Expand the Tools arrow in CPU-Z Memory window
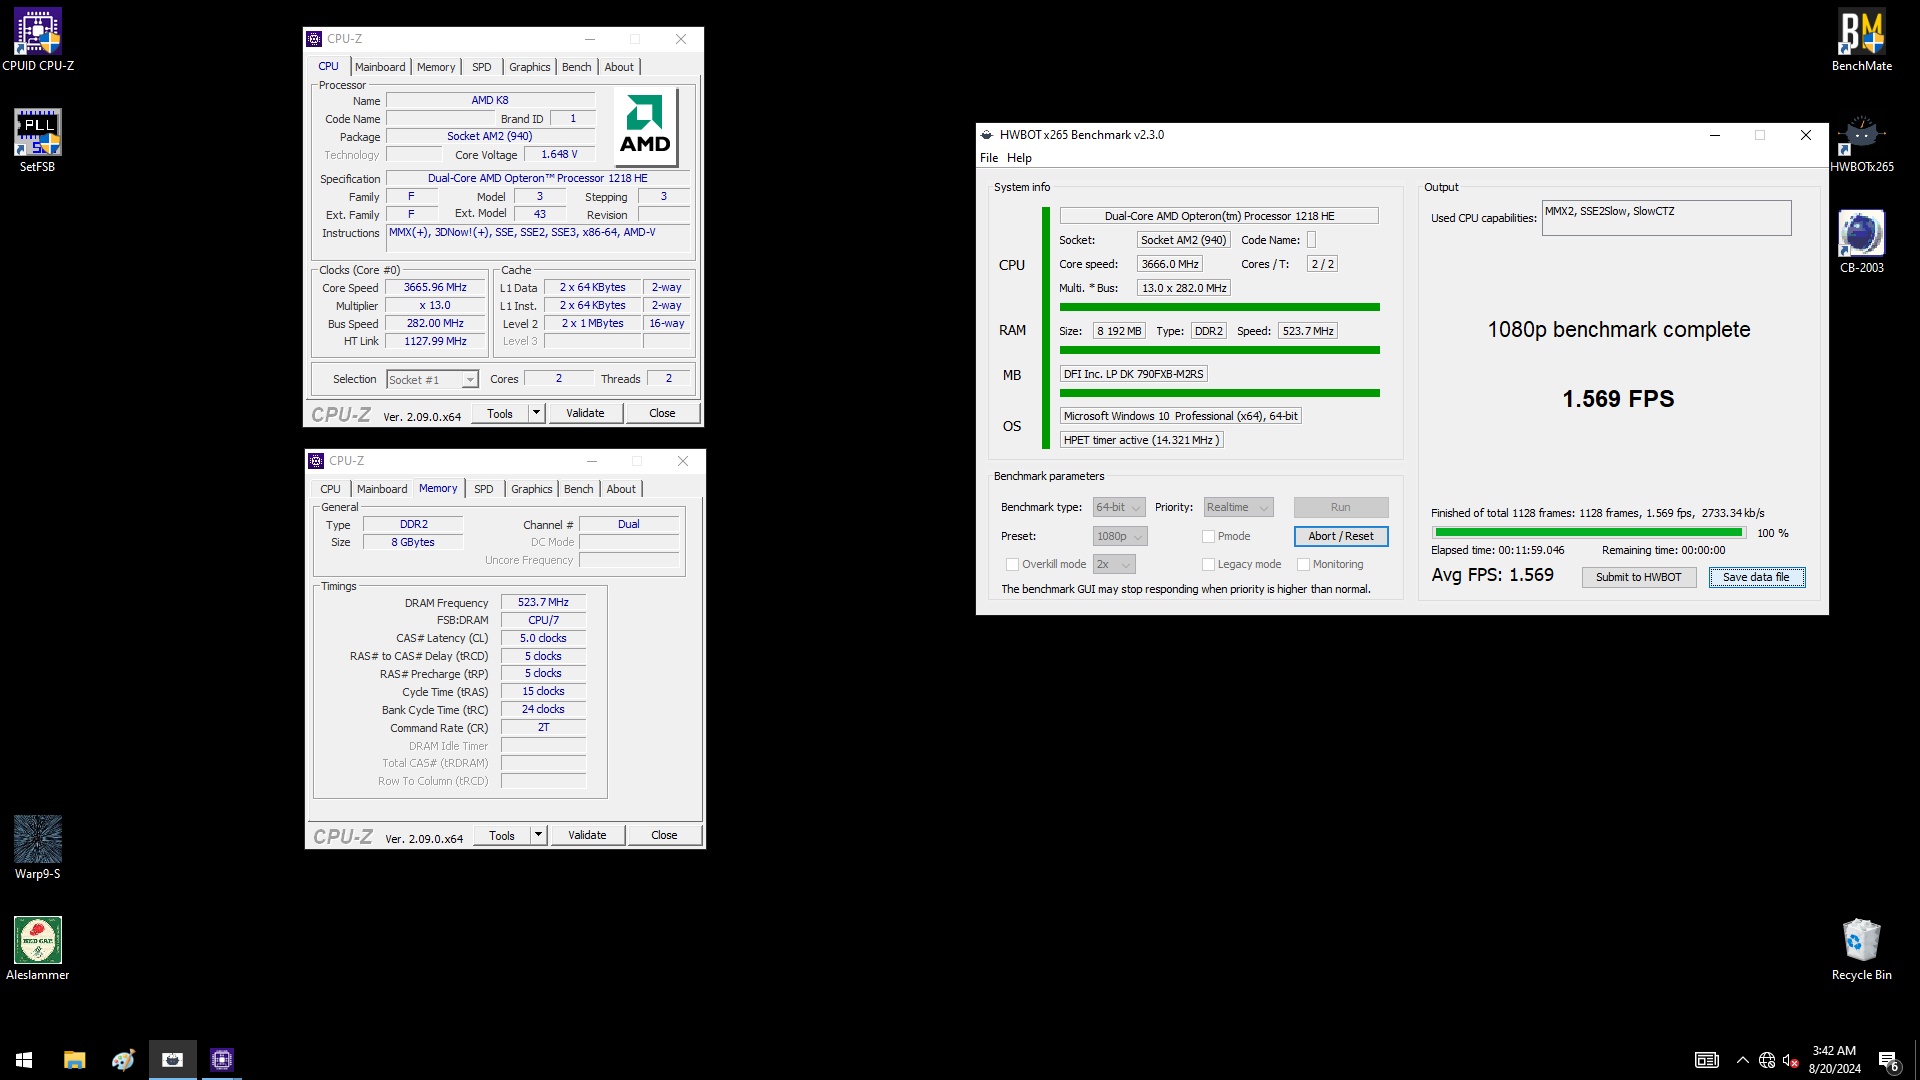This screenshot has height=1080, width=1920. point(538,835)
